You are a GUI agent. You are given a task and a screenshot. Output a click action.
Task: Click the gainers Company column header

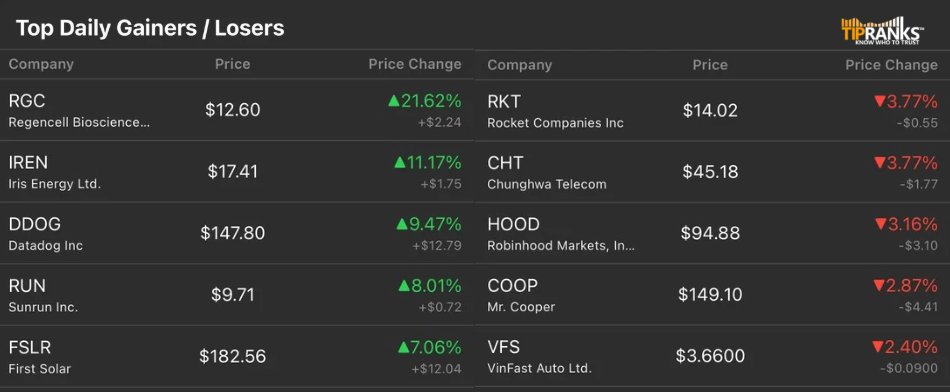tap(41, 64)
